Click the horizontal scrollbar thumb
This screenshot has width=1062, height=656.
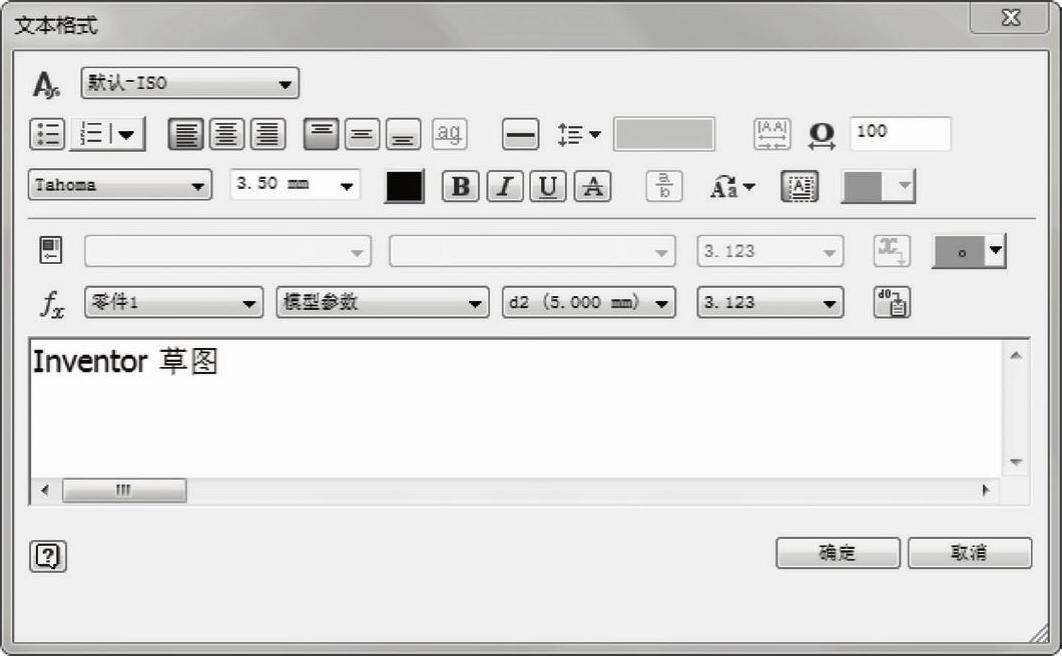[x=124, y=490]
